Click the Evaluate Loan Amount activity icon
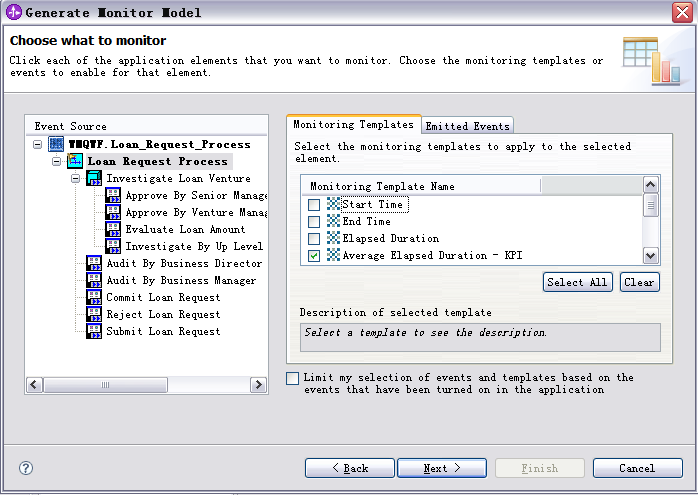The height and width of the screenshot is (495, 698). (x=113, y=229)
